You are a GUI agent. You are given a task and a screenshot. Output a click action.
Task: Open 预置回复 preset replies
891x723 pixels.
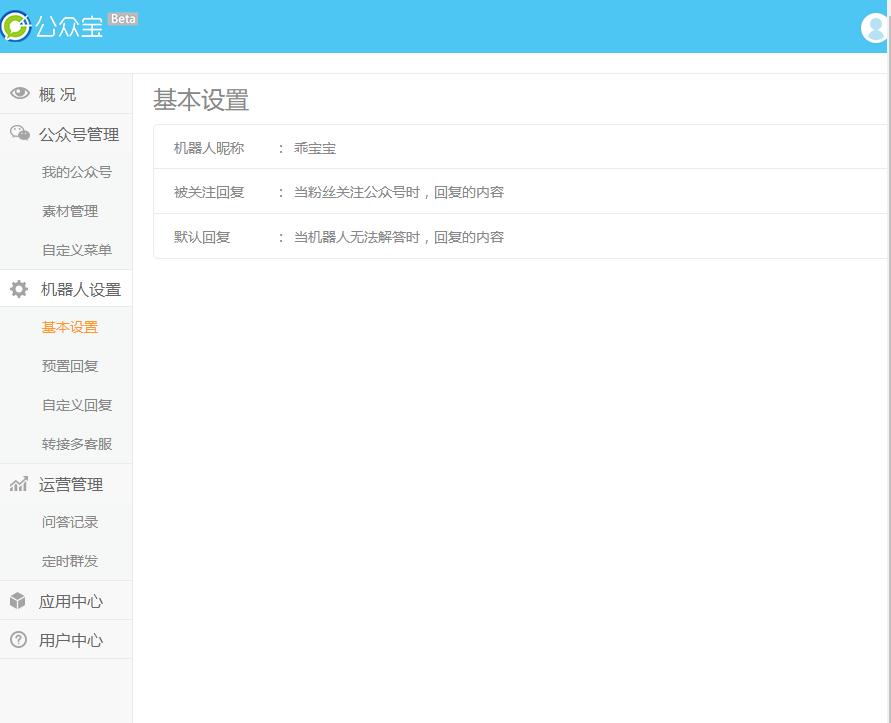(x=69, y=365)
